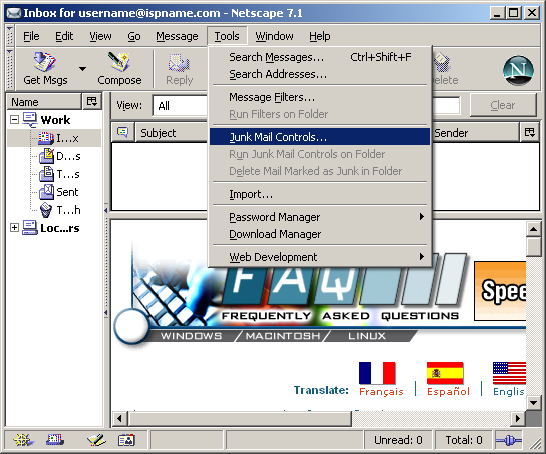Select the Templates folder (T...s)
The height and width of the screenshot is (454, 546).
[59, 174]
